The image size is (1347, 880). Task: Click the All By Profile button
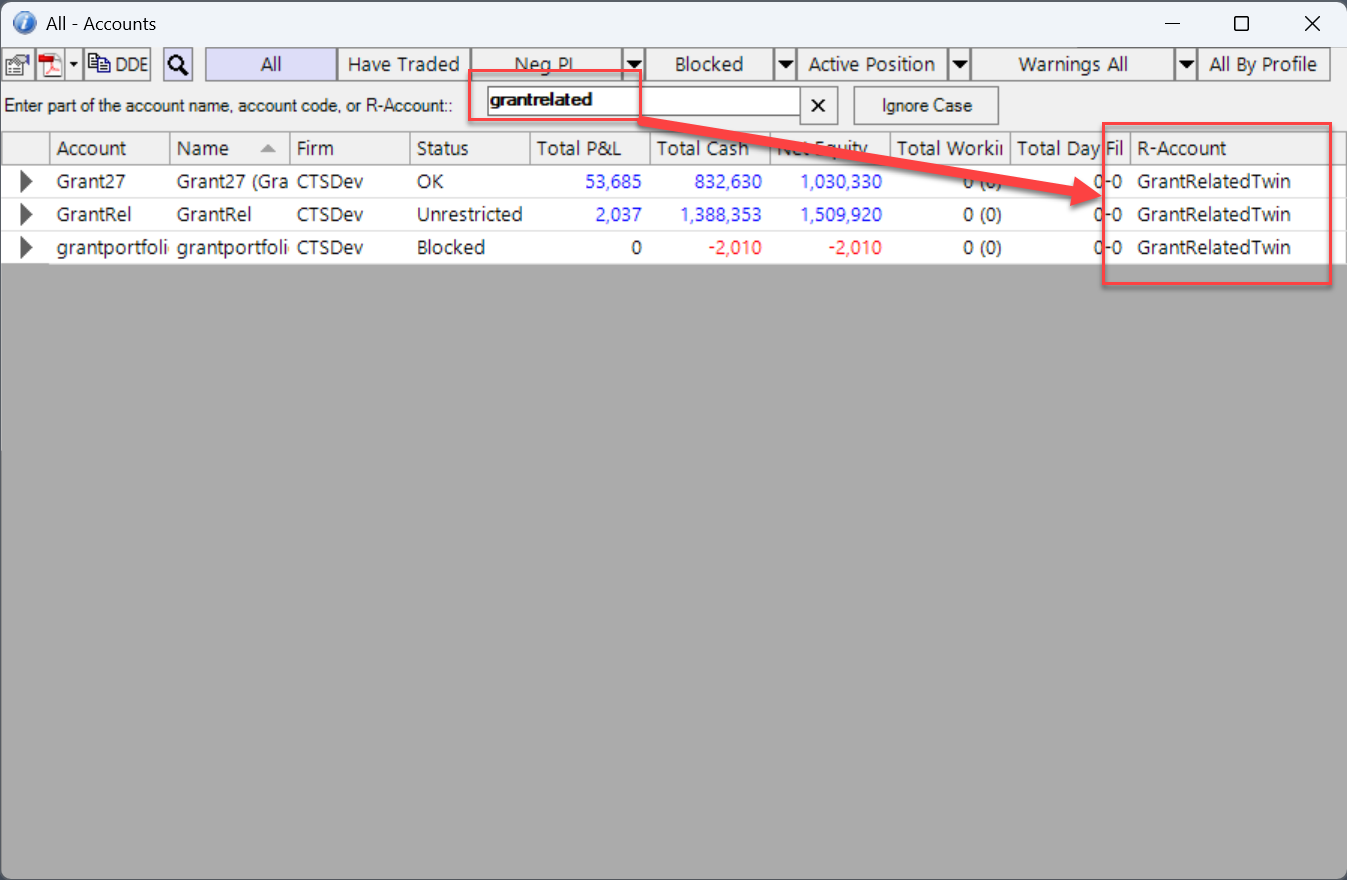pyautogui.click(x=1263, y=65)
